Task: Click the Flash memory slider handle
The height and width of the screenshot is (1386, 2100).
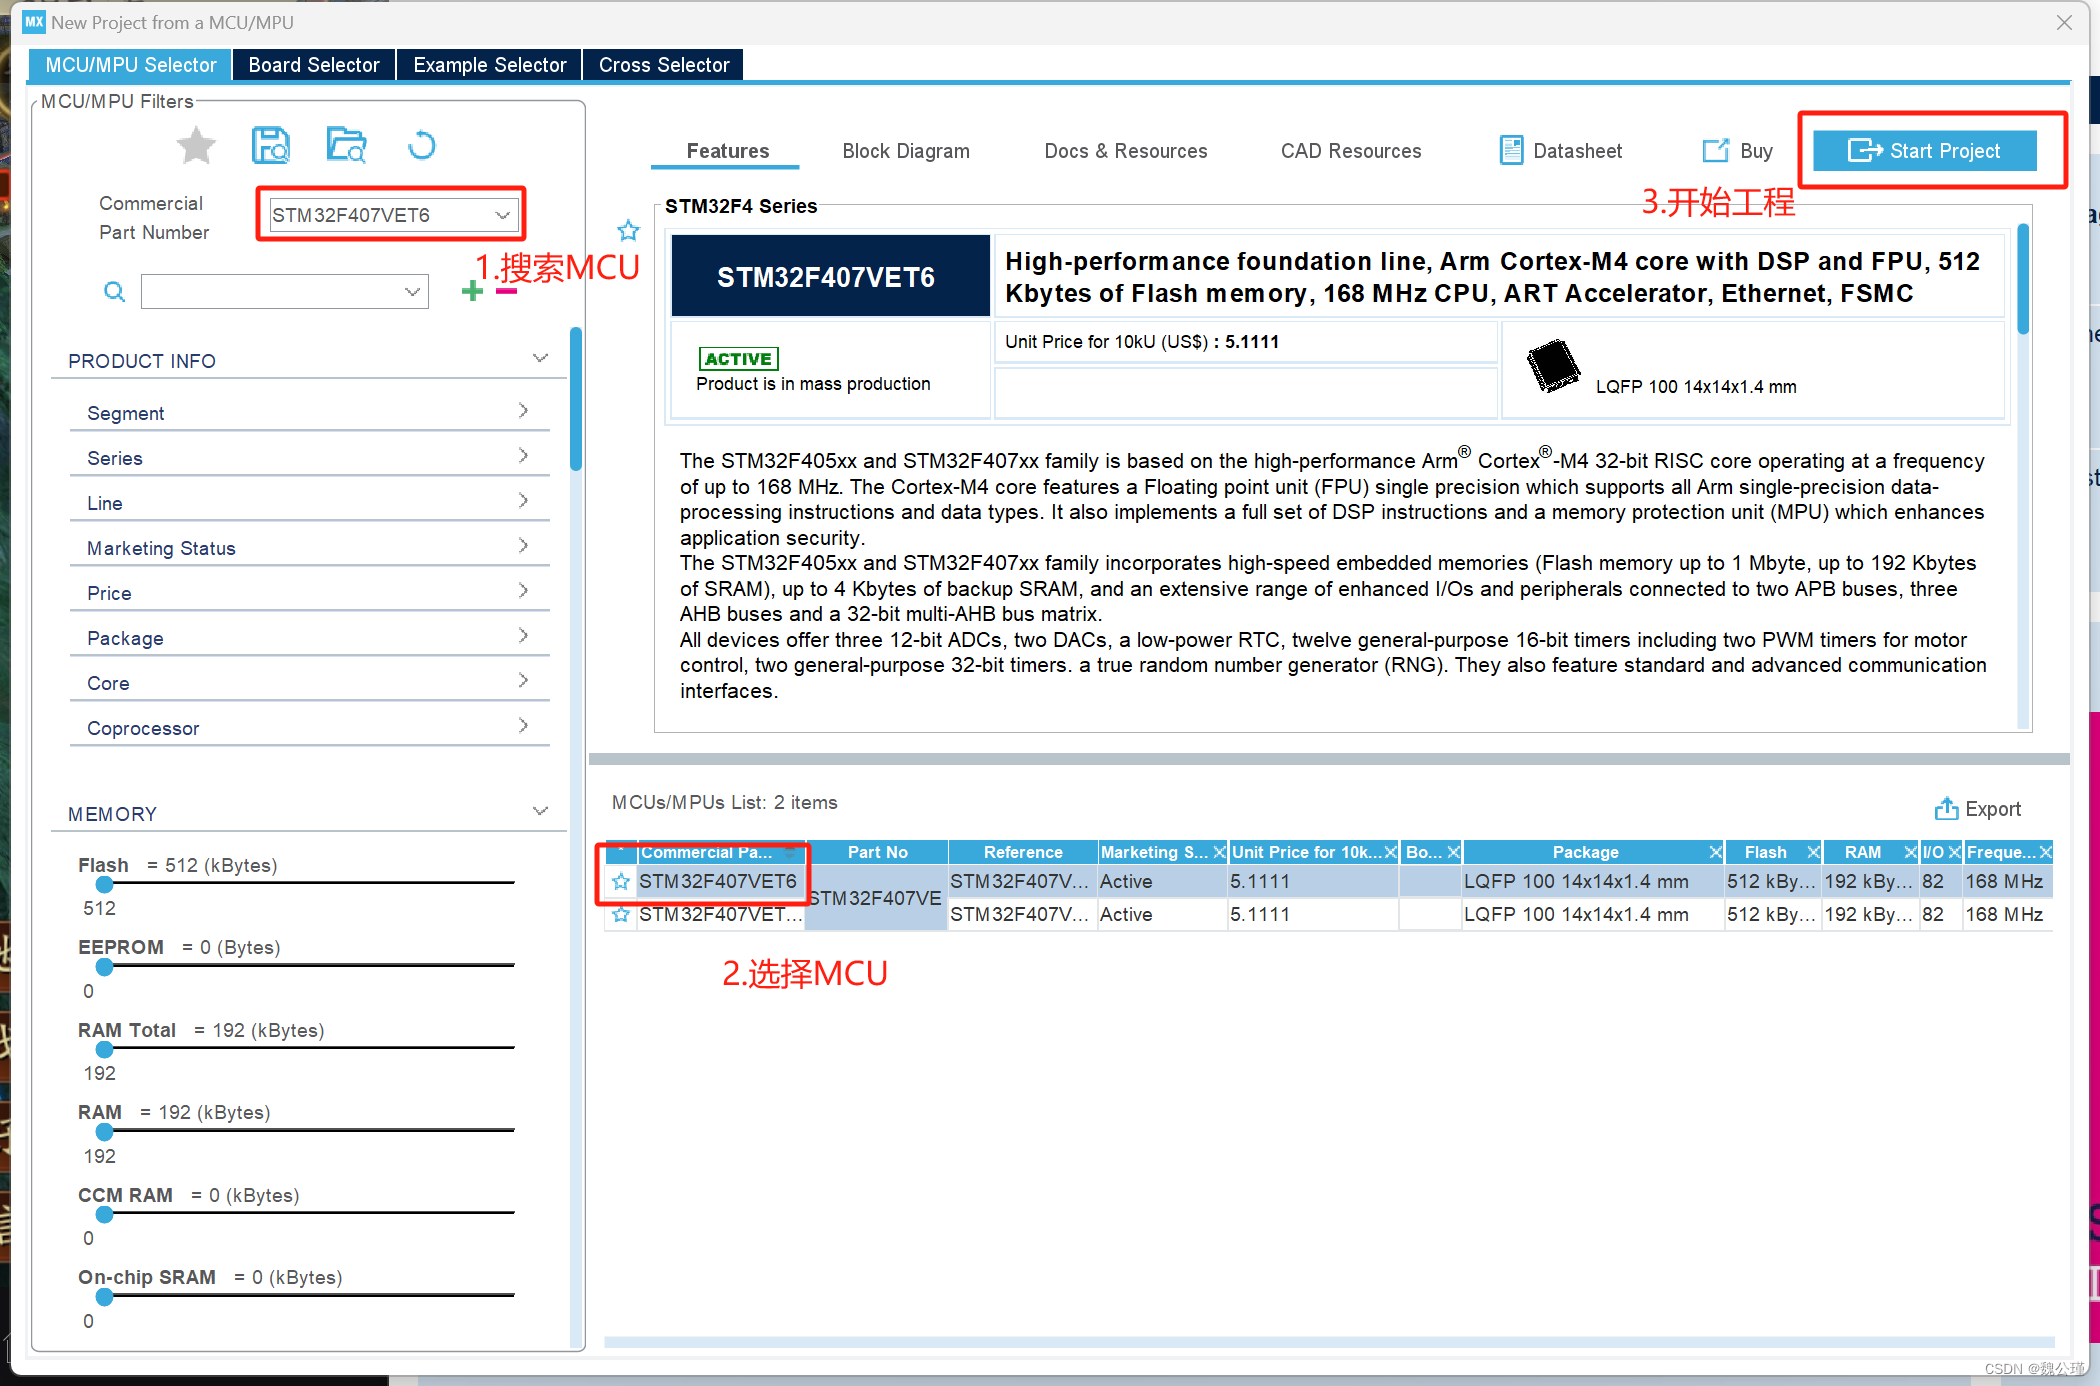Action: click(104, 884)
